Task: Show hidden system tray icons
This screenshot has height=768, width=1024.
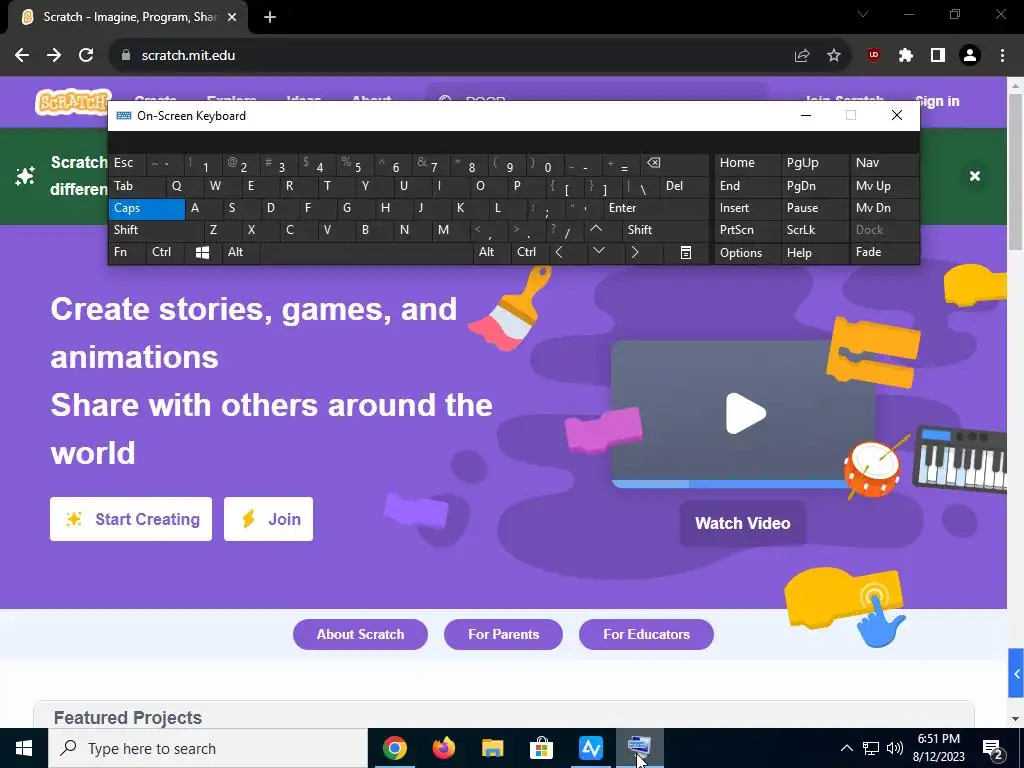Action: click(846, 748)
